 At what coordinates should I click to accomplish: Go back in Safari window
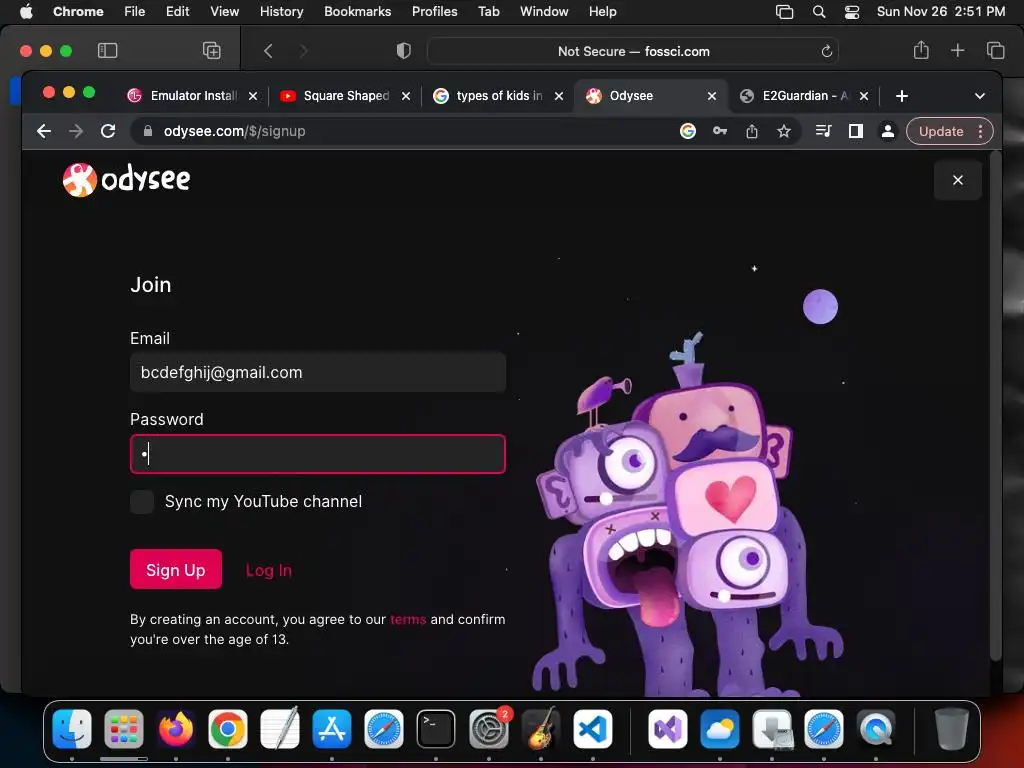(268, 51)
